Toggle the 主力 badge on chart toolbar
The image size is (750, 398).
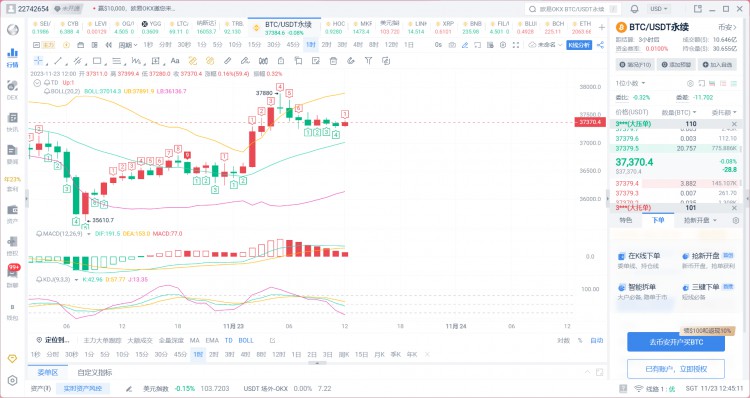[50, 45]
